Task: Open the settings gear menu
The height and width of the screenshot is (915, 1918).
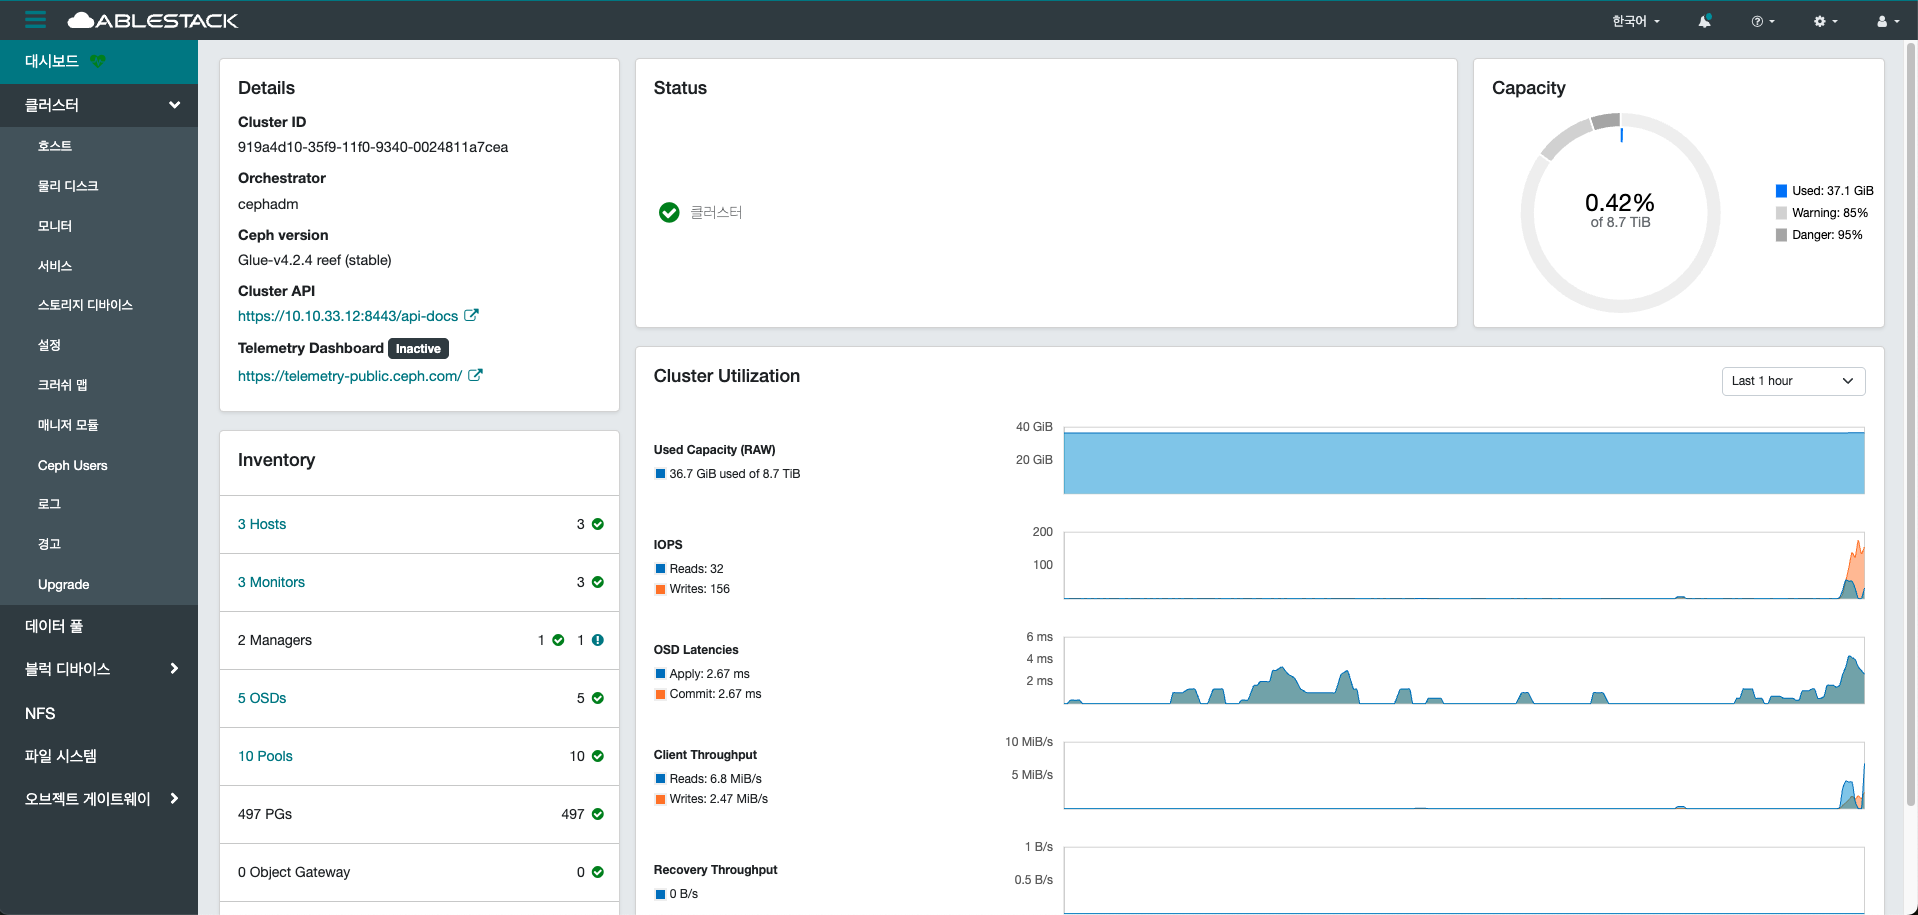Action: click(1824, 21)
